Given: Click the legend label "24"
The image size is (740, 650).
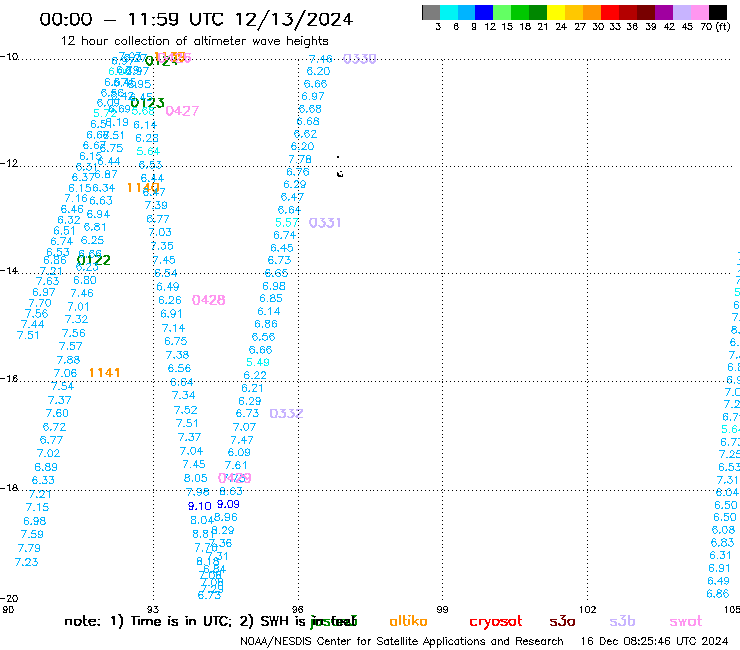Looking at the screenshot, I should click(x=561, y=26).
